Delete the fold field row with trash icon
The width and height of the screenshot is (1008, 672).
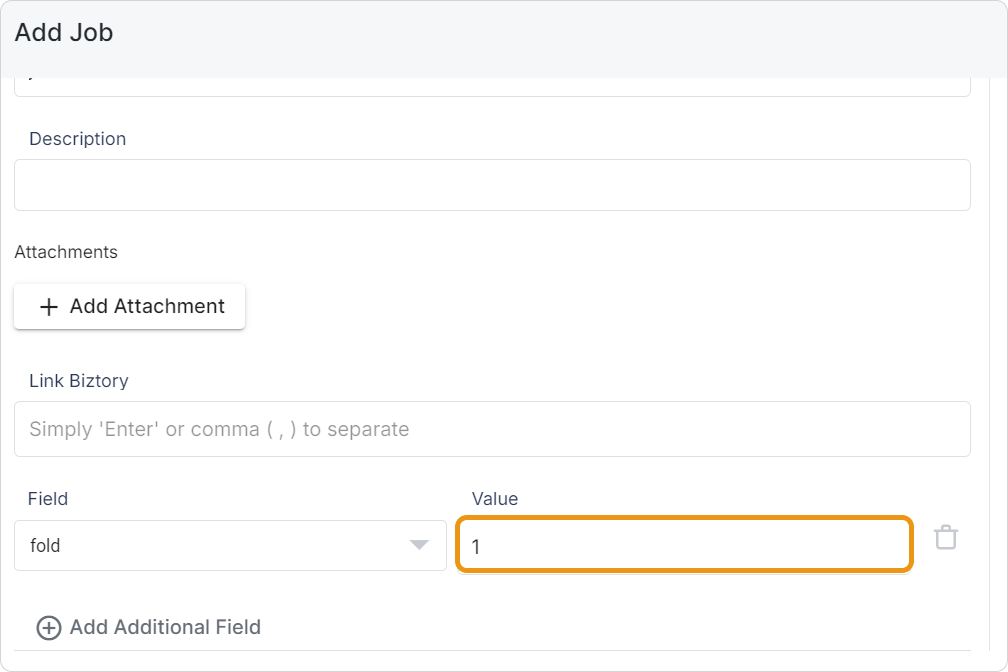coord(945,538)
